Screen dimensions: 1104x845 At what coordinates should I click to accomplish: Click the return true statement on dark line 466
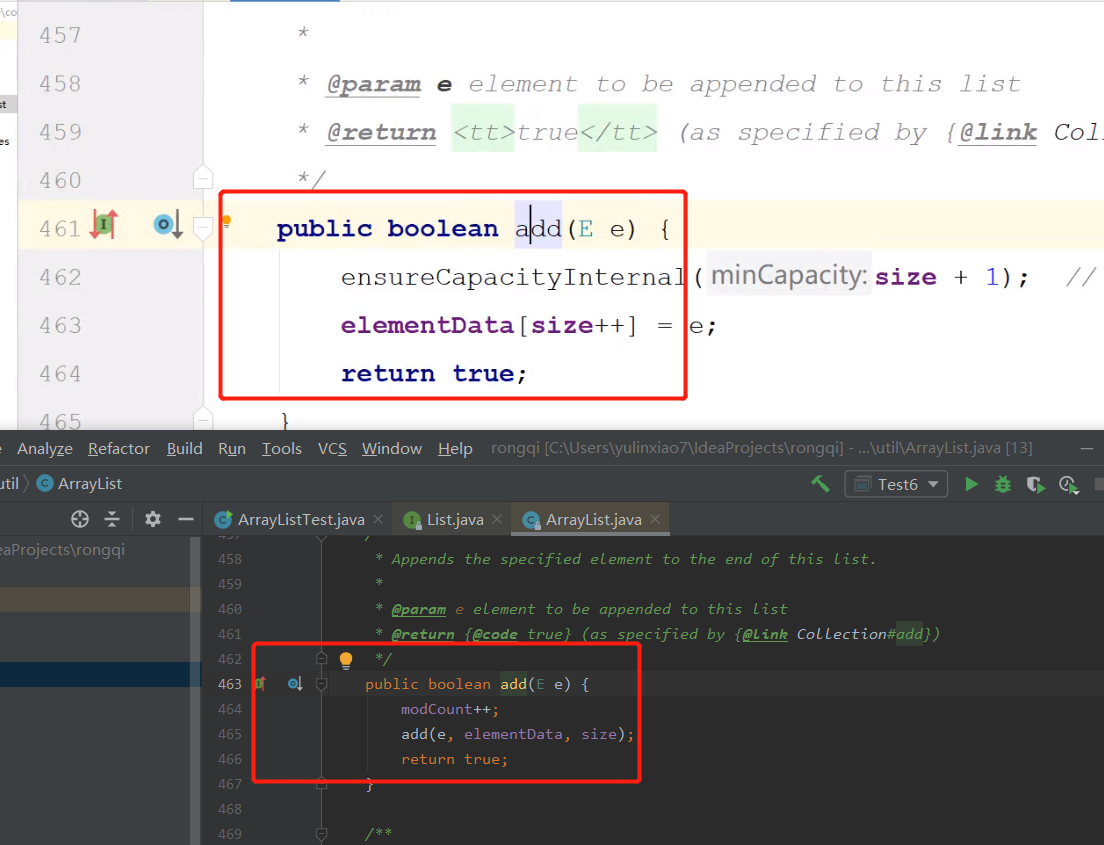coord(454,759)
